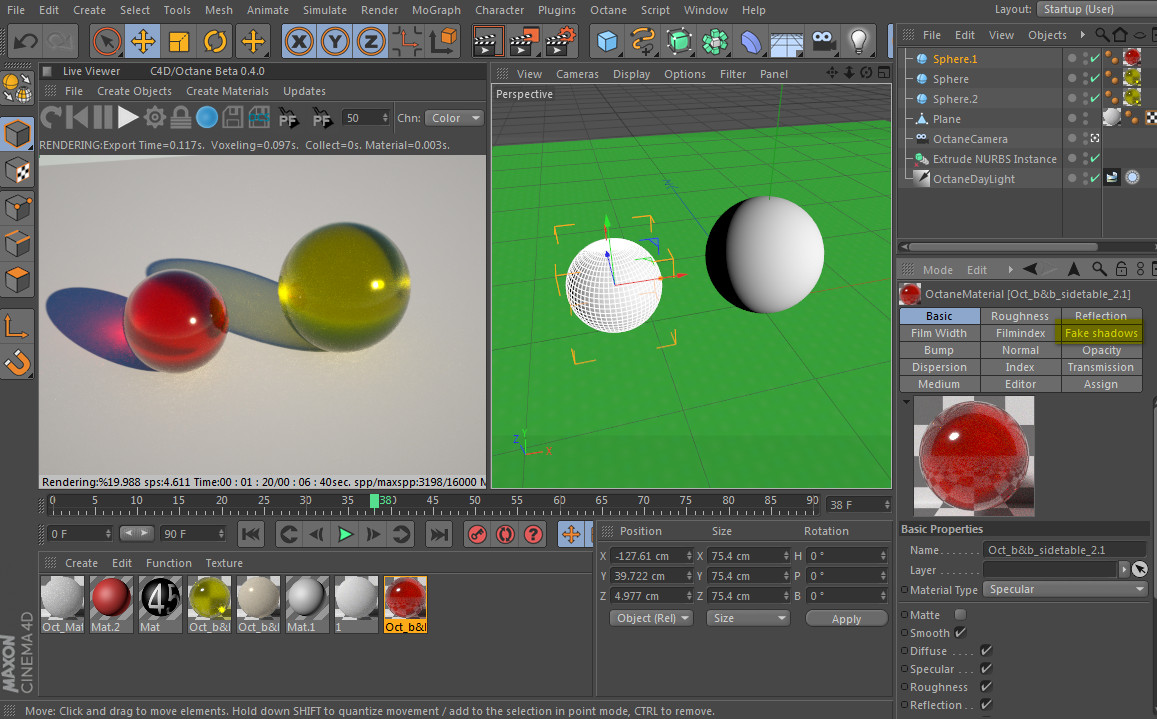Add a Camera object icon
This screenshot has width=1157, height=719.
pos(823,41)
